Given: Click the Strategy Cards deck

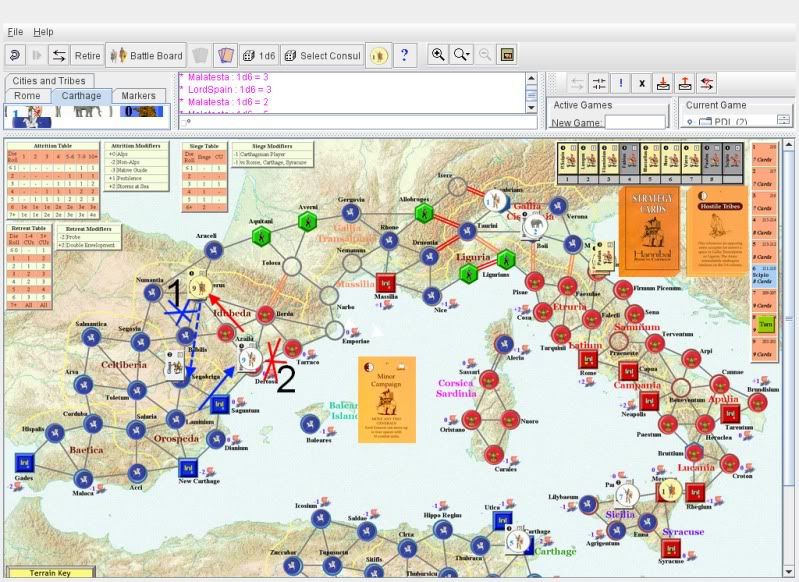Looking at the screenshot, I should coord(651,230).
